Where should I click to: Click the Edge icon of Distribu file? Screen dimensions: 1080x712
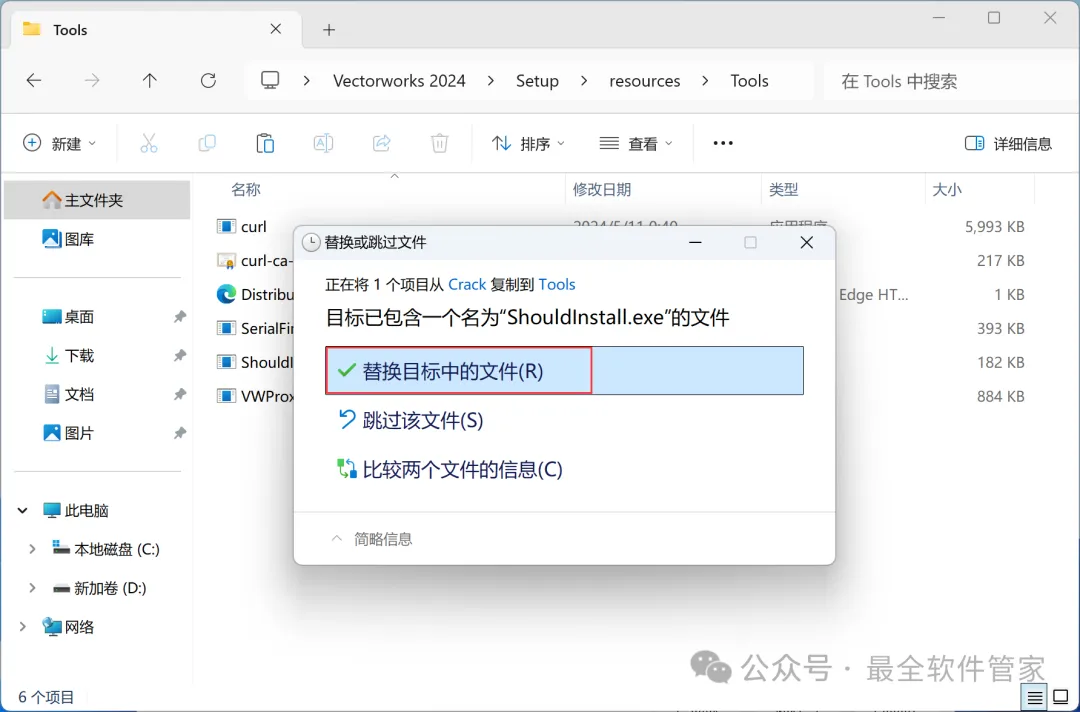[x=226, y=295]
